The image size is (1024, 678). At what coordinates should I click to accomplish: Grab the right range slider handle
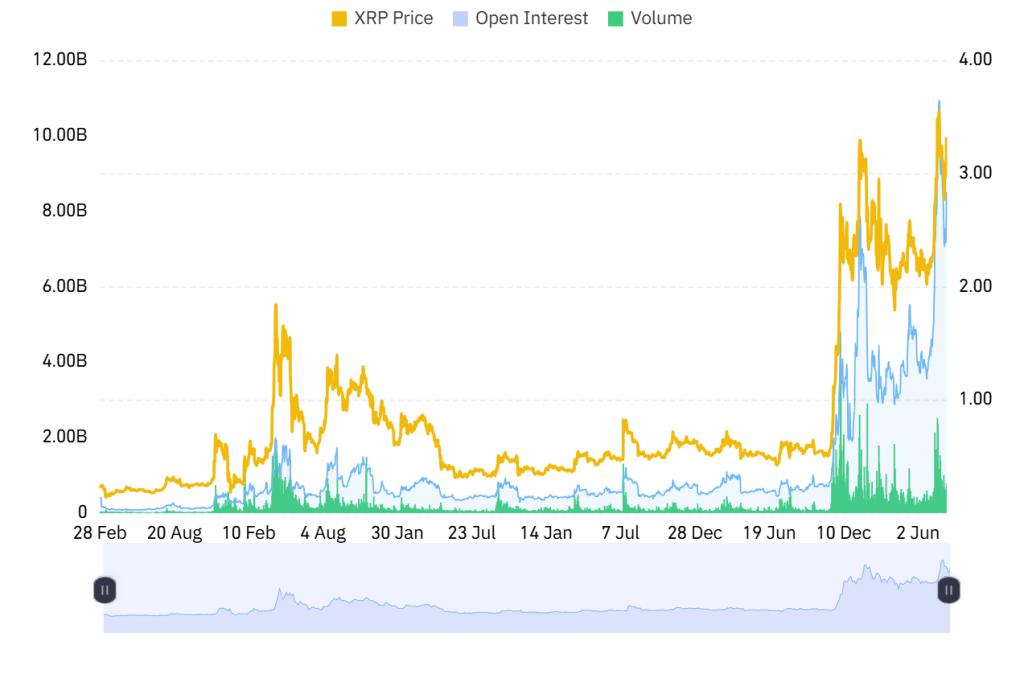(x=949, y=590)
